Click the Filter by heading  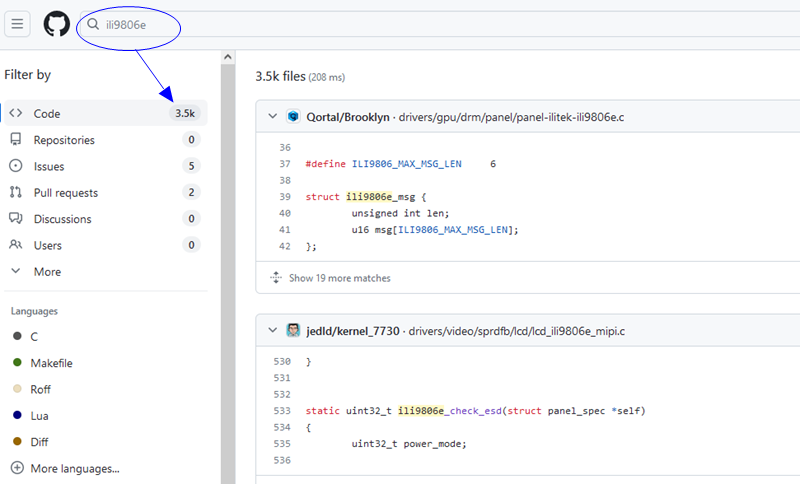click(x=28, y=74)
